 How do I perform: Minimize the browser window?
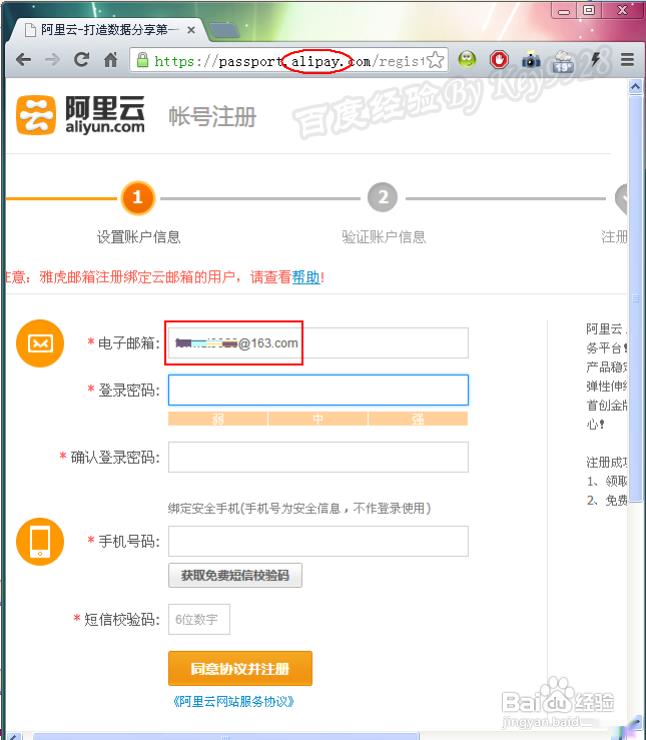point(564,11)
